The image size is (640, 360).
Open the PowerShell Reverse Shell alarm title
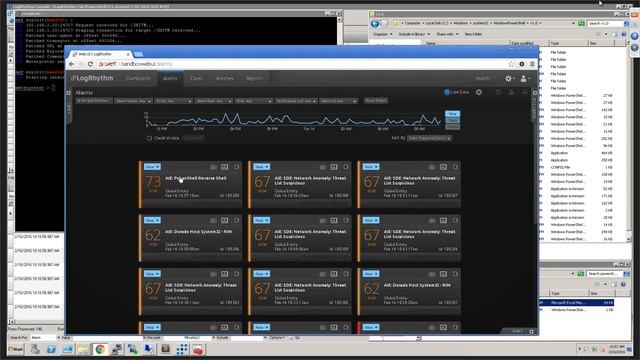pyautogui.click(x=196, y=178)
